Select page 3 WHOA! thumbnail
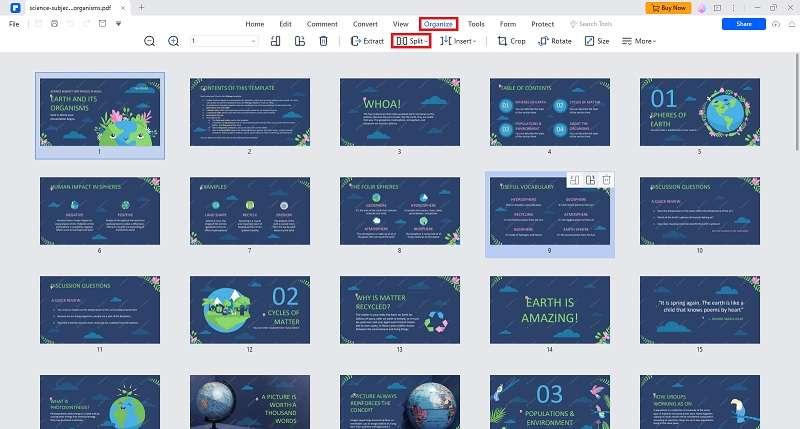800x429 pixels. [x=400, y=112]
